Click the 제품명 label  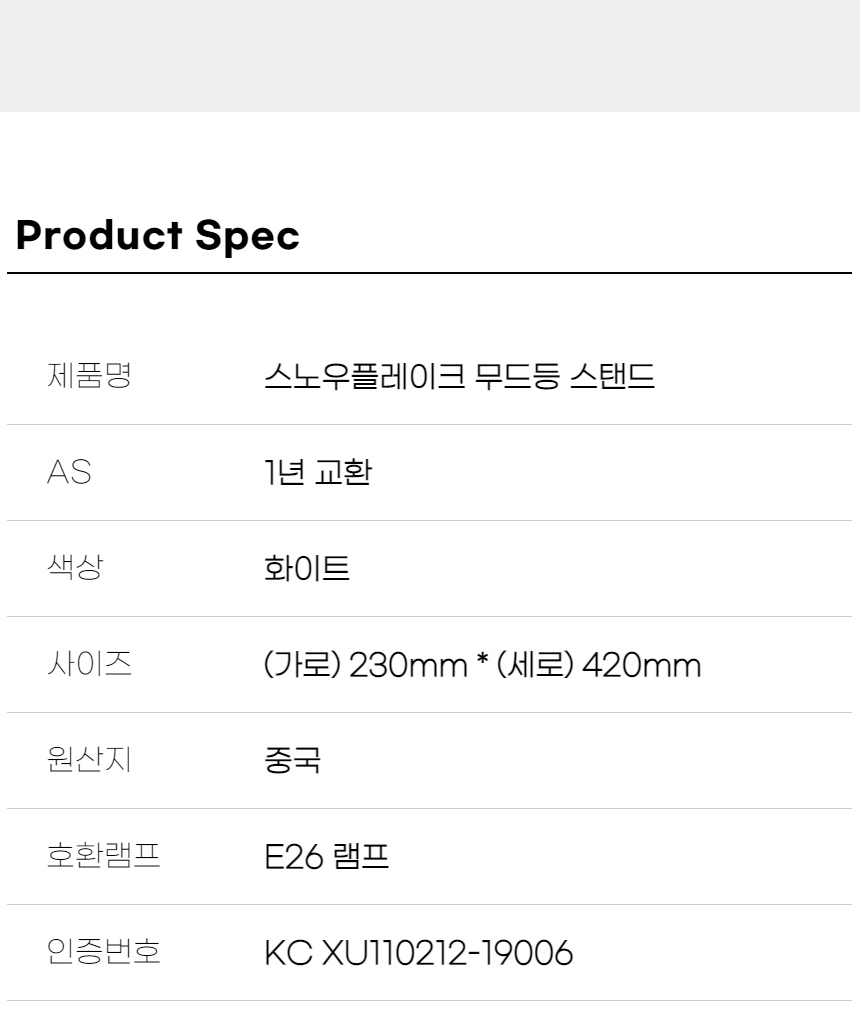pos(89,376)
